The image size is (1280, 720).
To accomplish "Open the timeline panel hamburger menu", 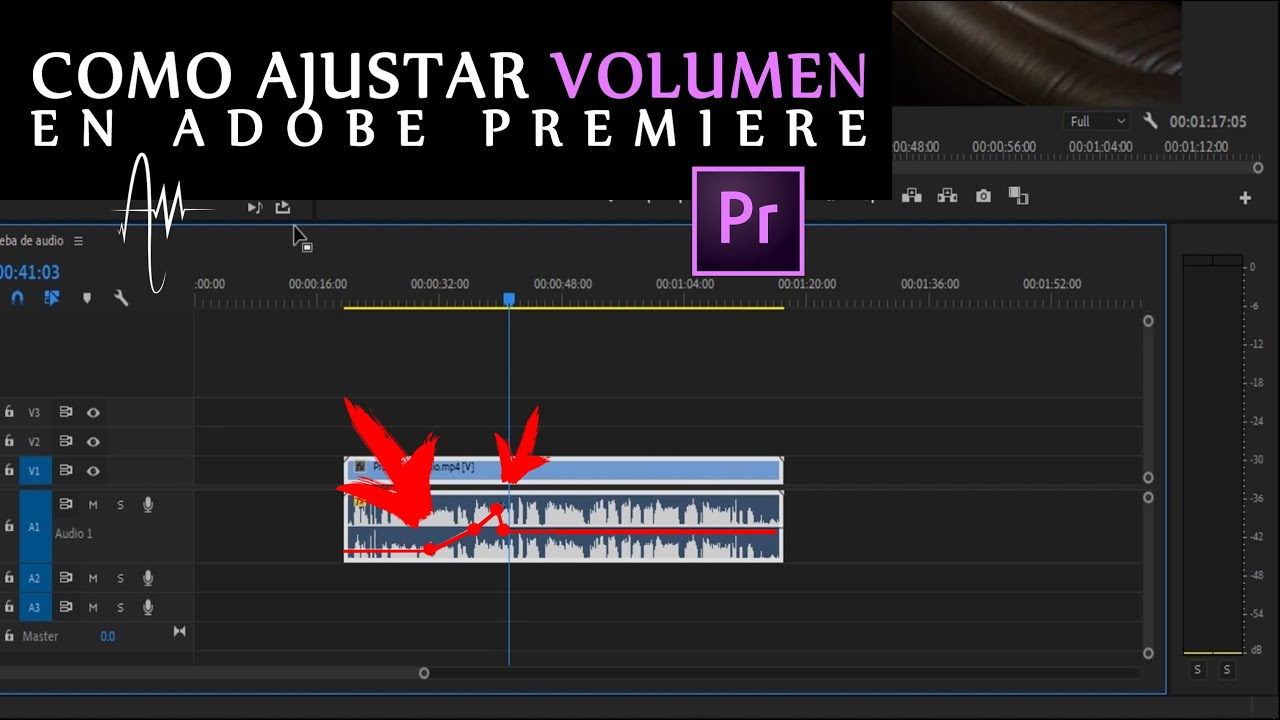I will 78,241.
